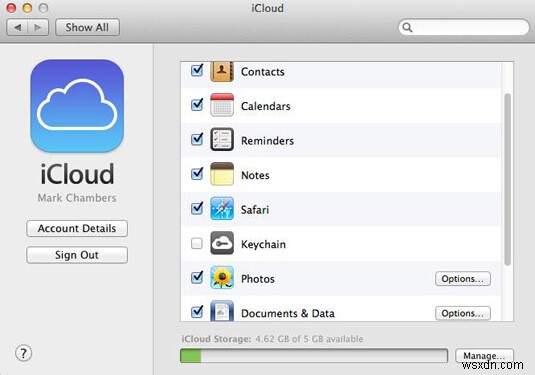This screenshot has height=375, width=535.
Task: Click the iCloud storage usage bar
Action: point(314,356)
